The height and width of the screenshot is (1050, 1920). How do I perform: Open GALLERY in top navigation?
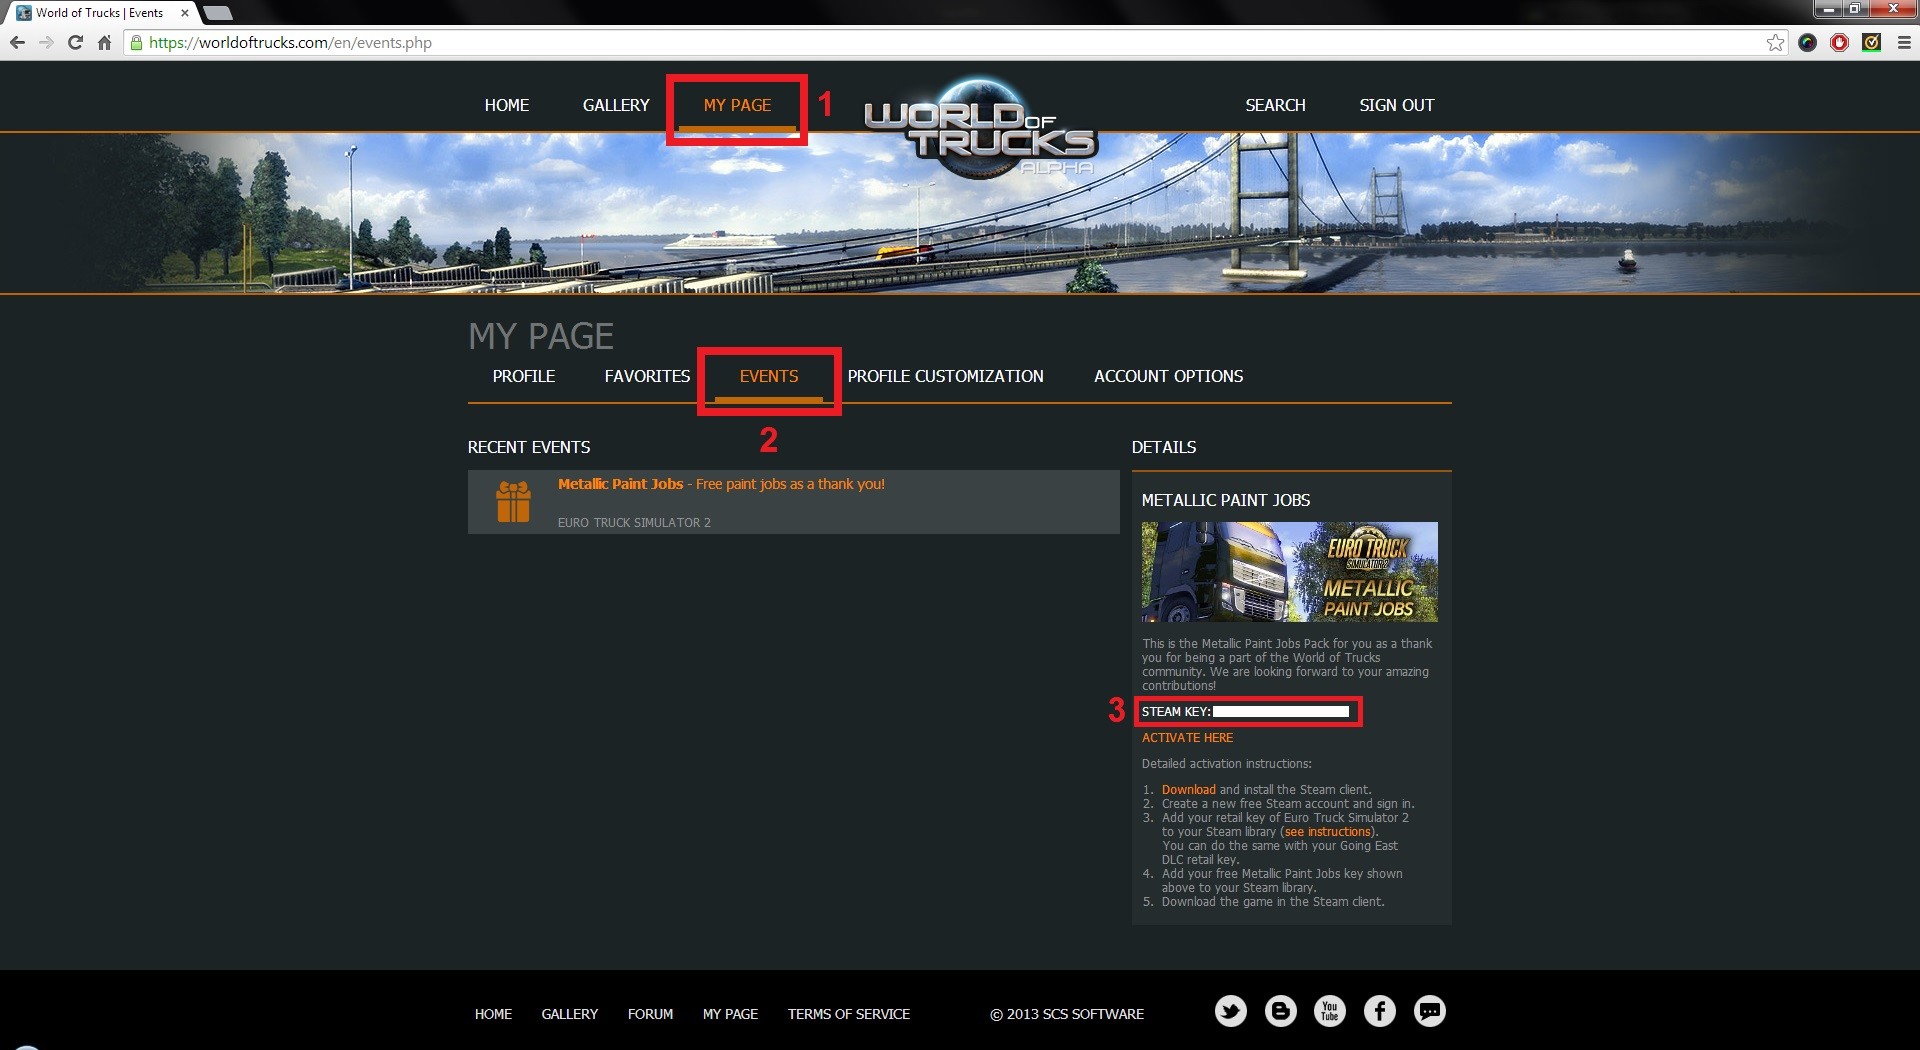(x=616, y=105)
